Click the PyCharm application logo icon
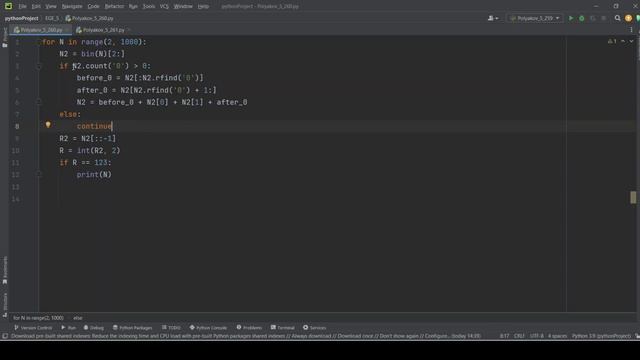Screen dimensions: 640x360 8,6
